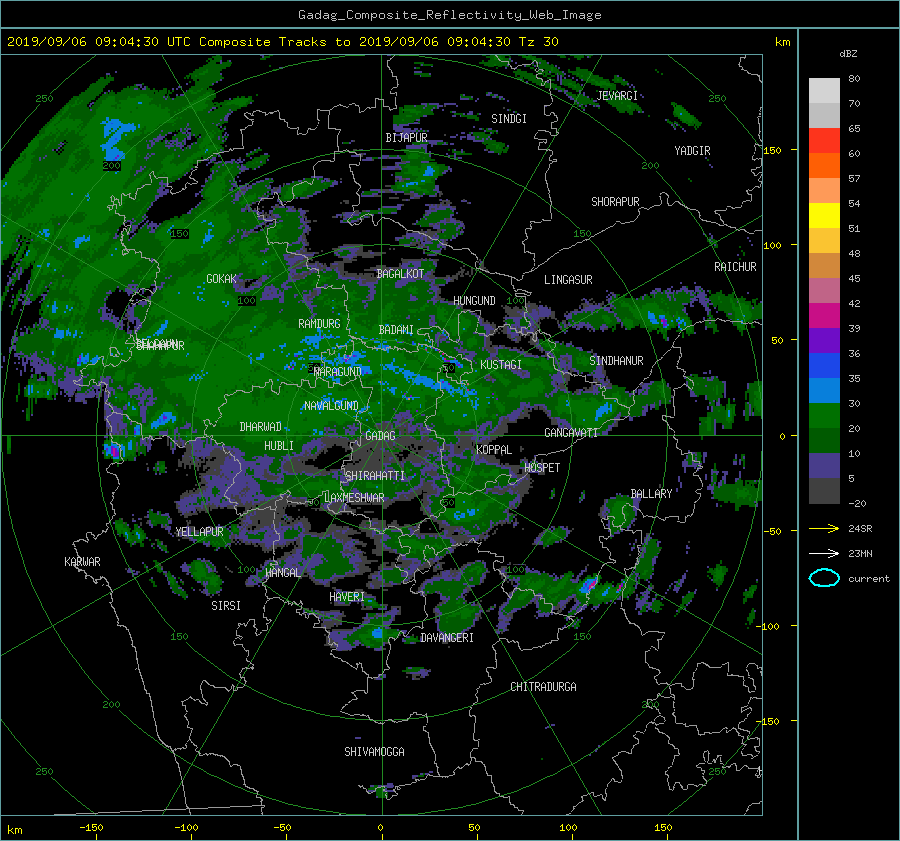Click the DAVANGERI label
The width and height of the screenshot is (900, 841).
point(447,638)
